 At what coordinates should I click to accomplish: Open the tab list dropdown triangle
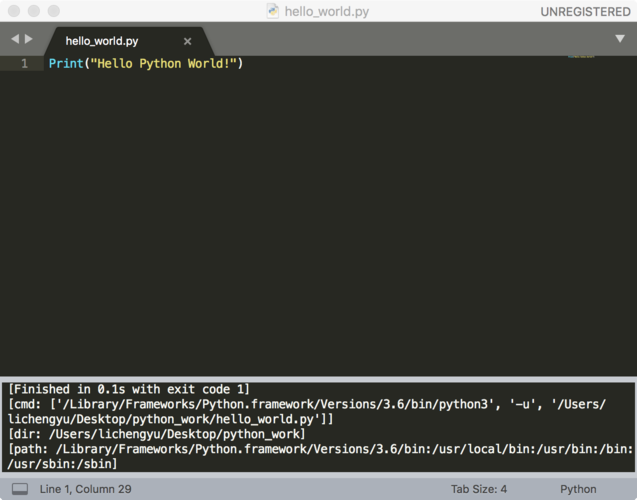click(619, 40)
